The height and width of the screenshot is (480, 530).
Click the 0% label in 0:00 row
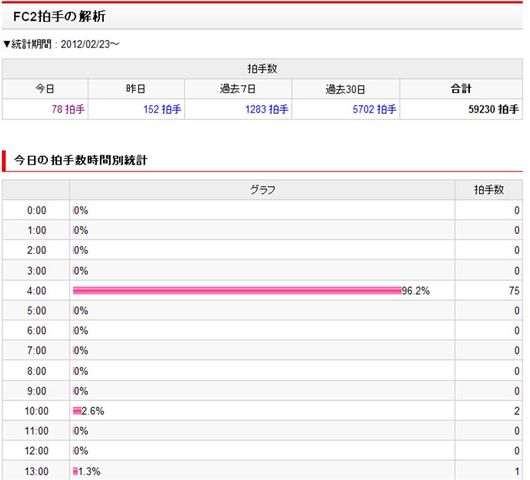click(x=81, y=211)
